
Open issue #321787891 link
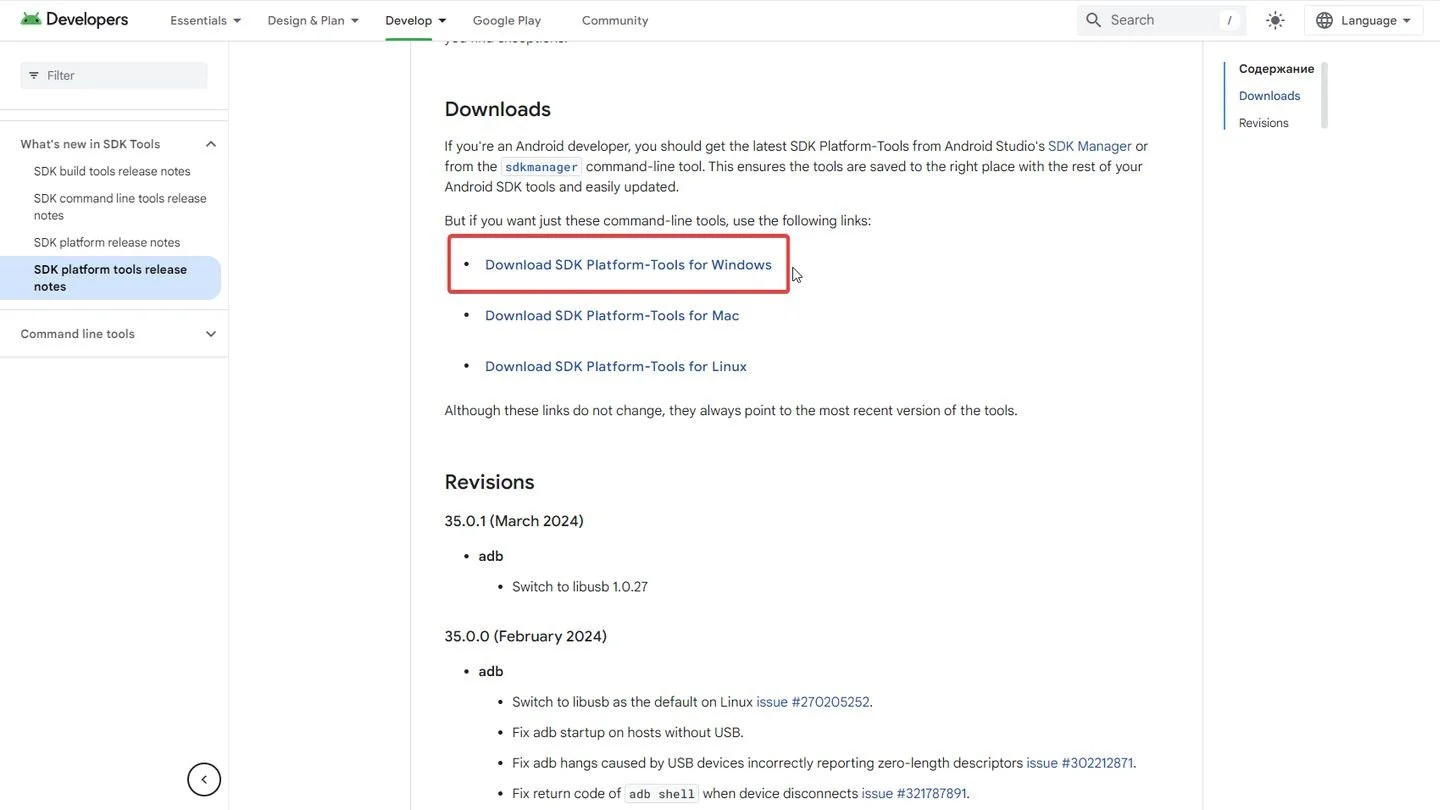(914, 794)
